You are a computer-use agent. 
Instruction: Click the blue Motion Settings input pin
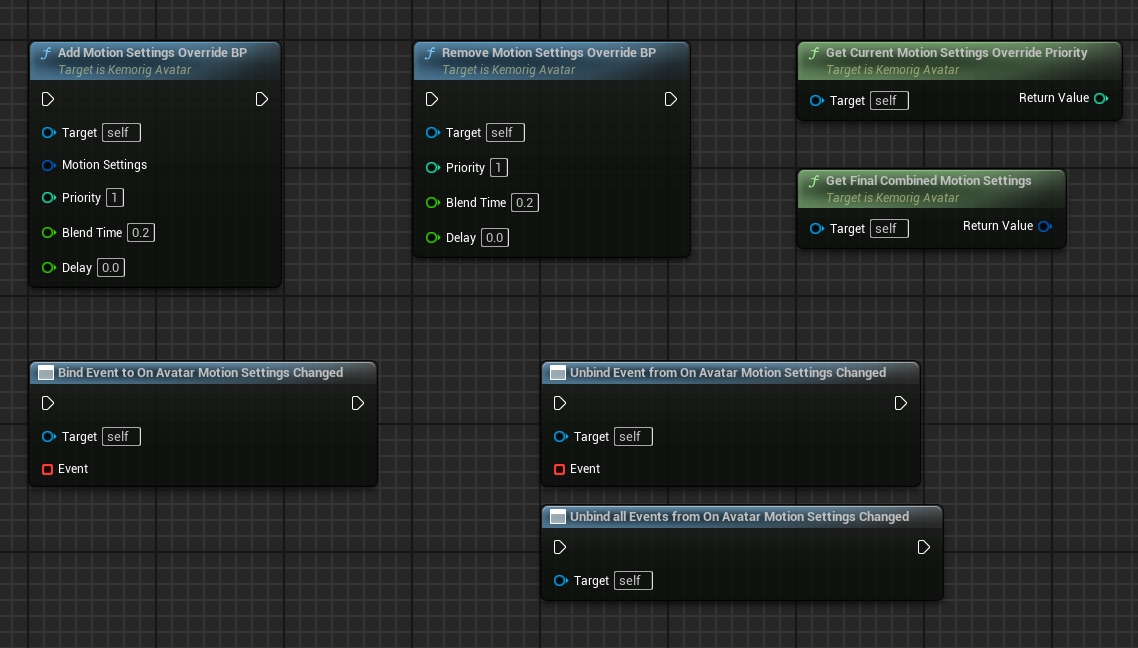[x=48, y=165]
